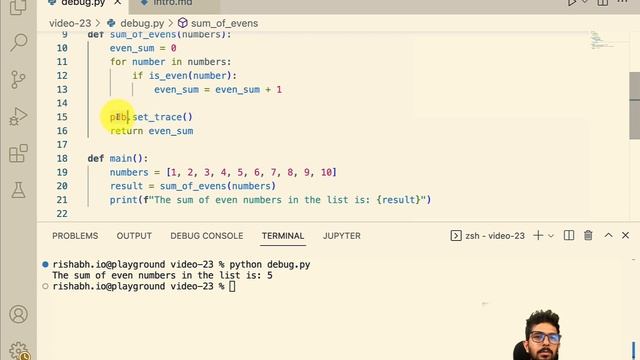Switch to the DEBUG CONSOLE tab

[207, 236]
